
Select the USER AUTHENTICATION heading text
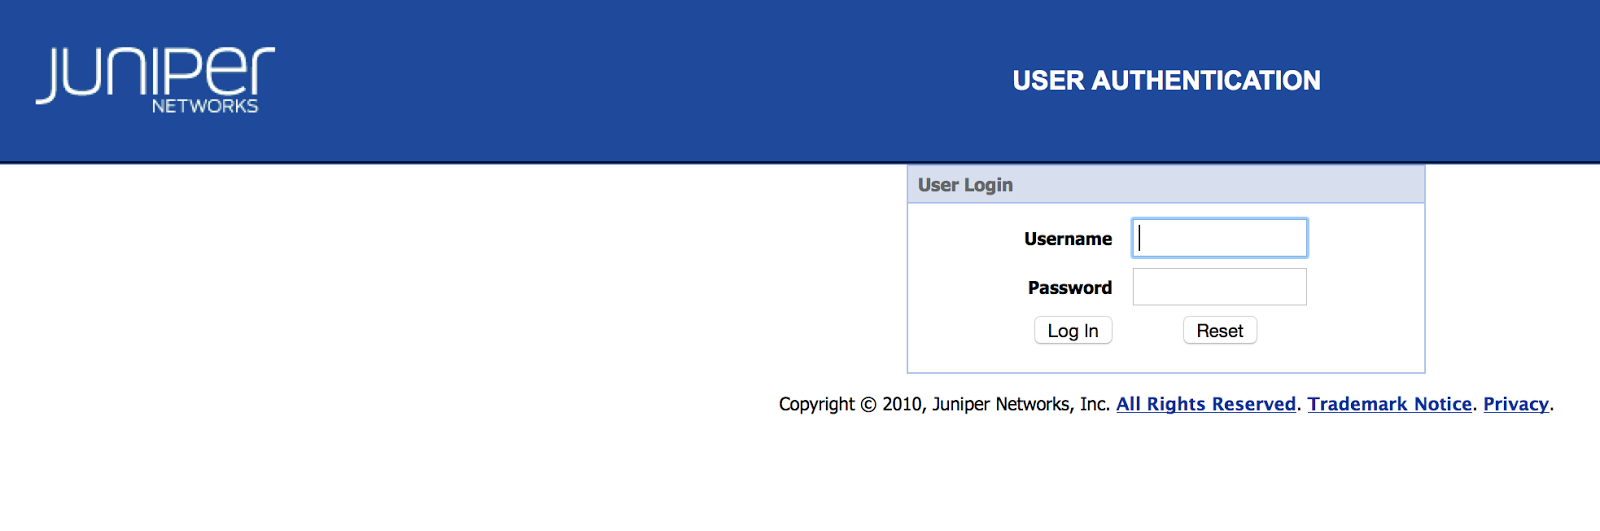click(1166, 80)
